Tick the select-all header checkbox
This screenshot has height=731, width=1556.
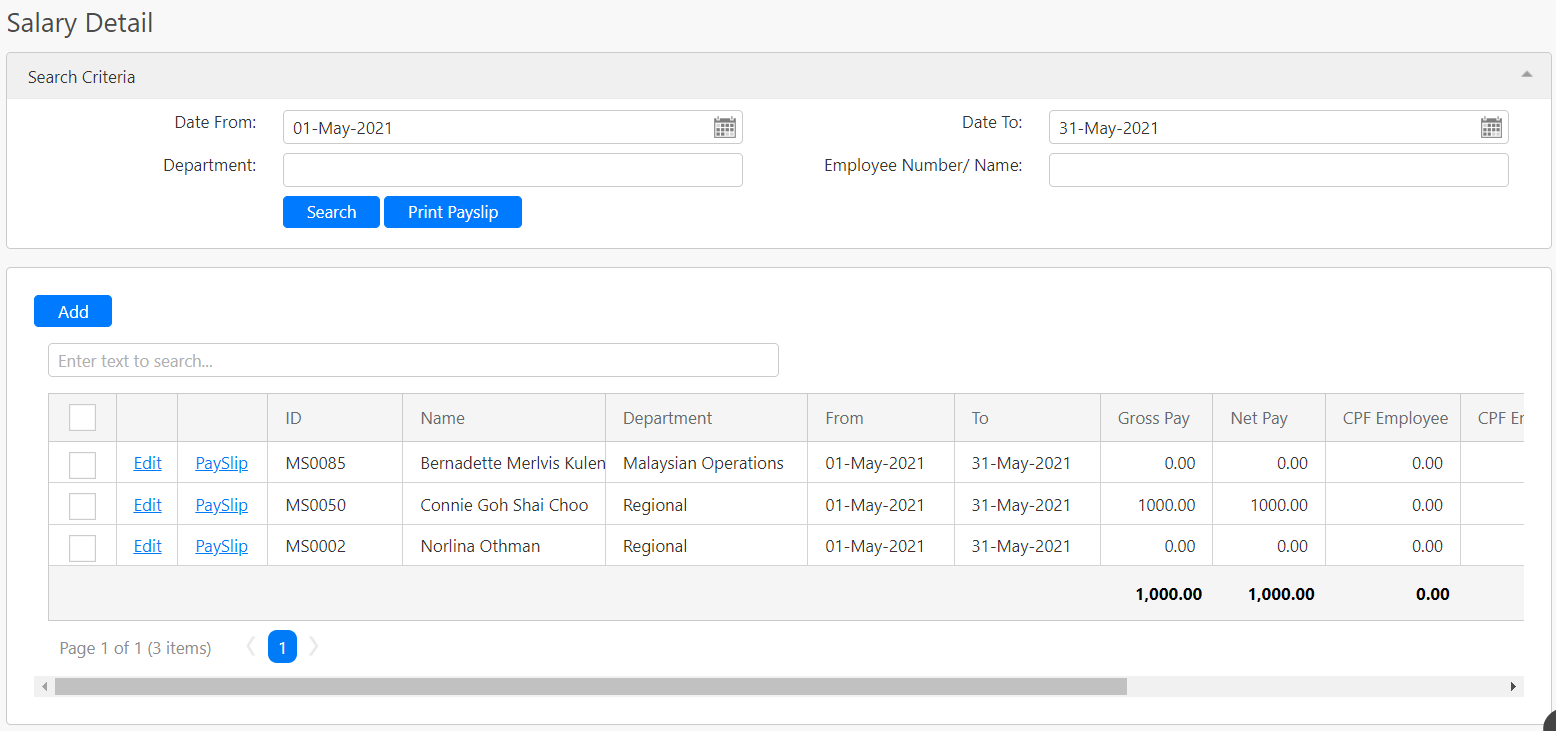82,417
